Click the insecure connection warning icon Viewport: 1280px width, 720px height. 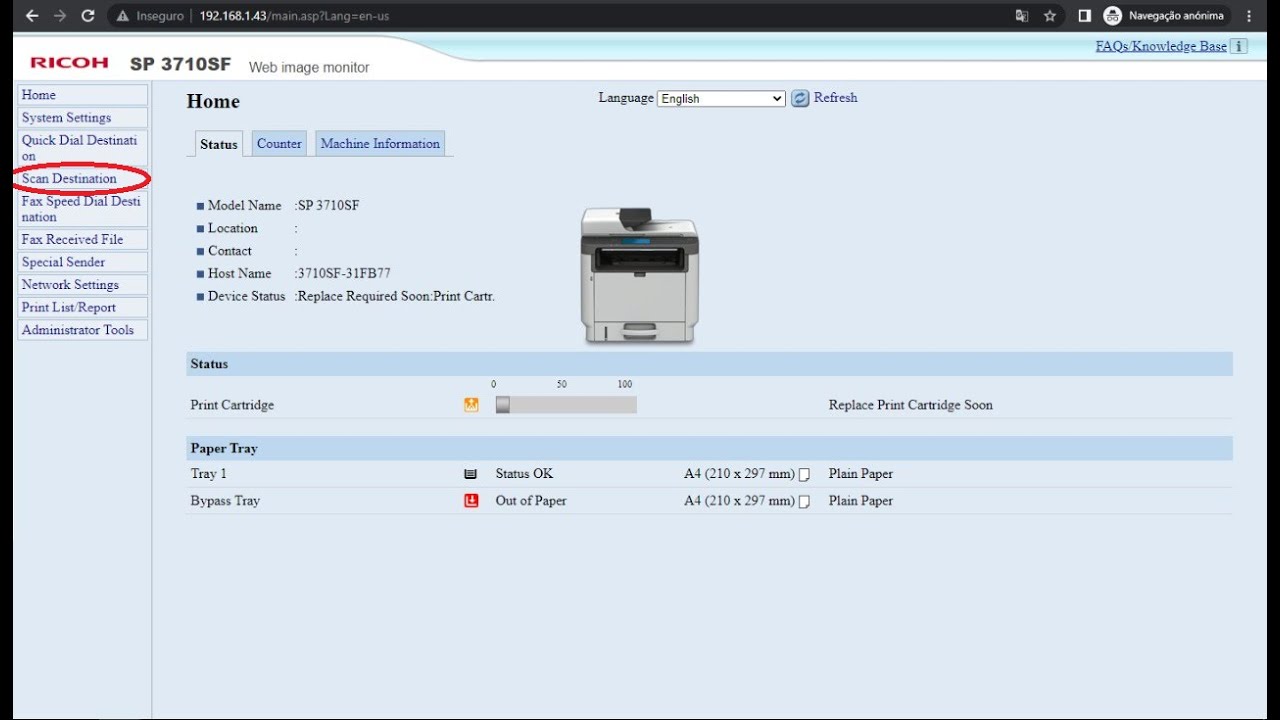tap(123, 16)
